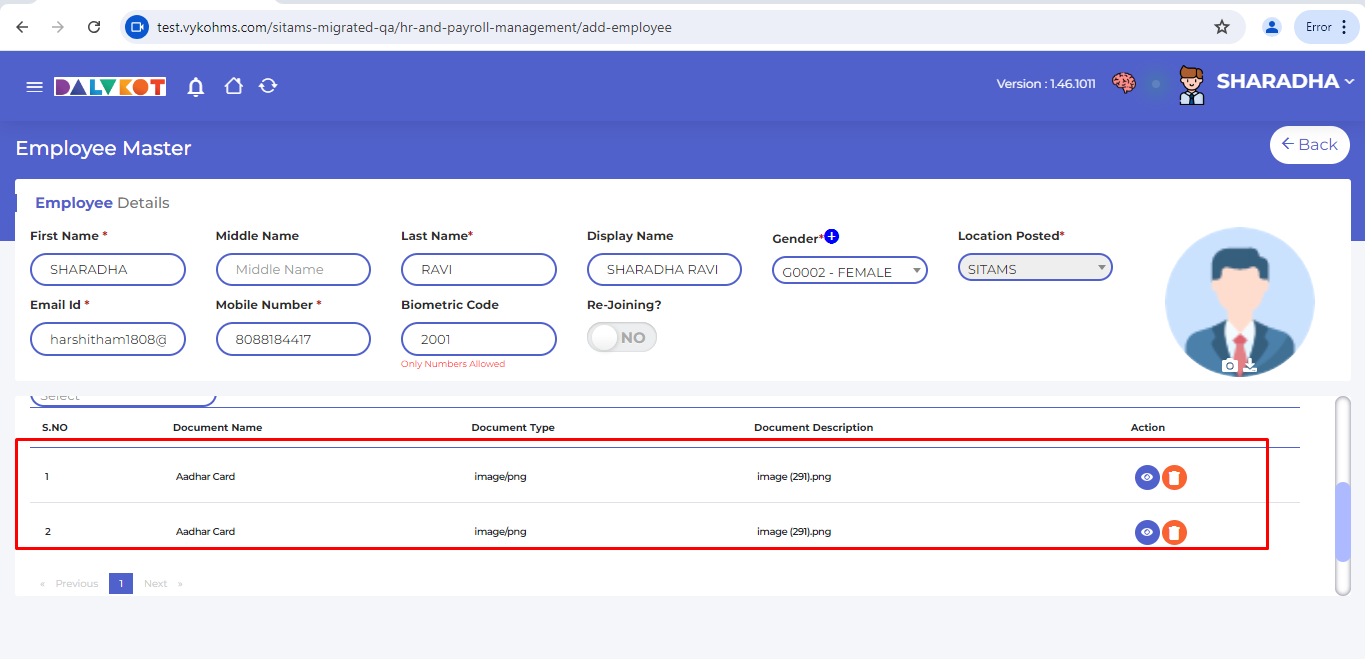Delete the second Aadhar Card document
The height and width of the screenshot is (659, 1365).
pyautogui.click(x=1174, y=532)
